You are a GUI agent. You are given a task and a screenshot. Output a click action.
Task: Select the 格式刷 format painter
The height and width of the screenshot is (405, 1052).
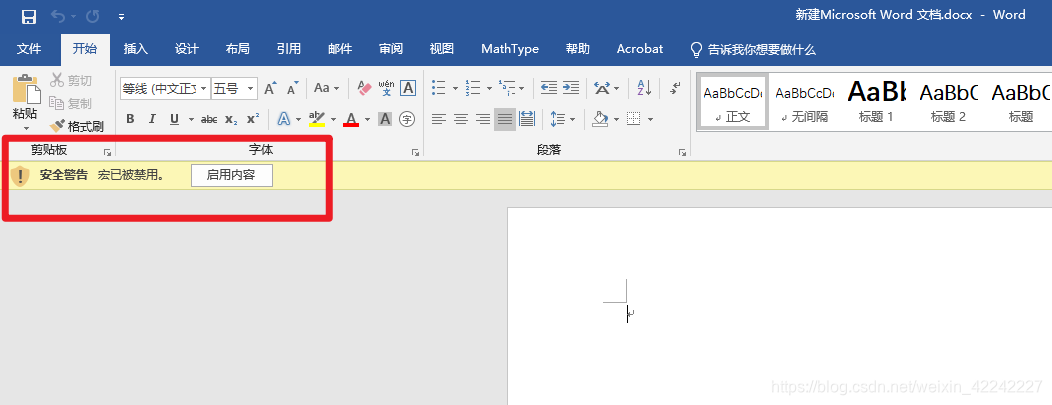[x=77, y=126]
